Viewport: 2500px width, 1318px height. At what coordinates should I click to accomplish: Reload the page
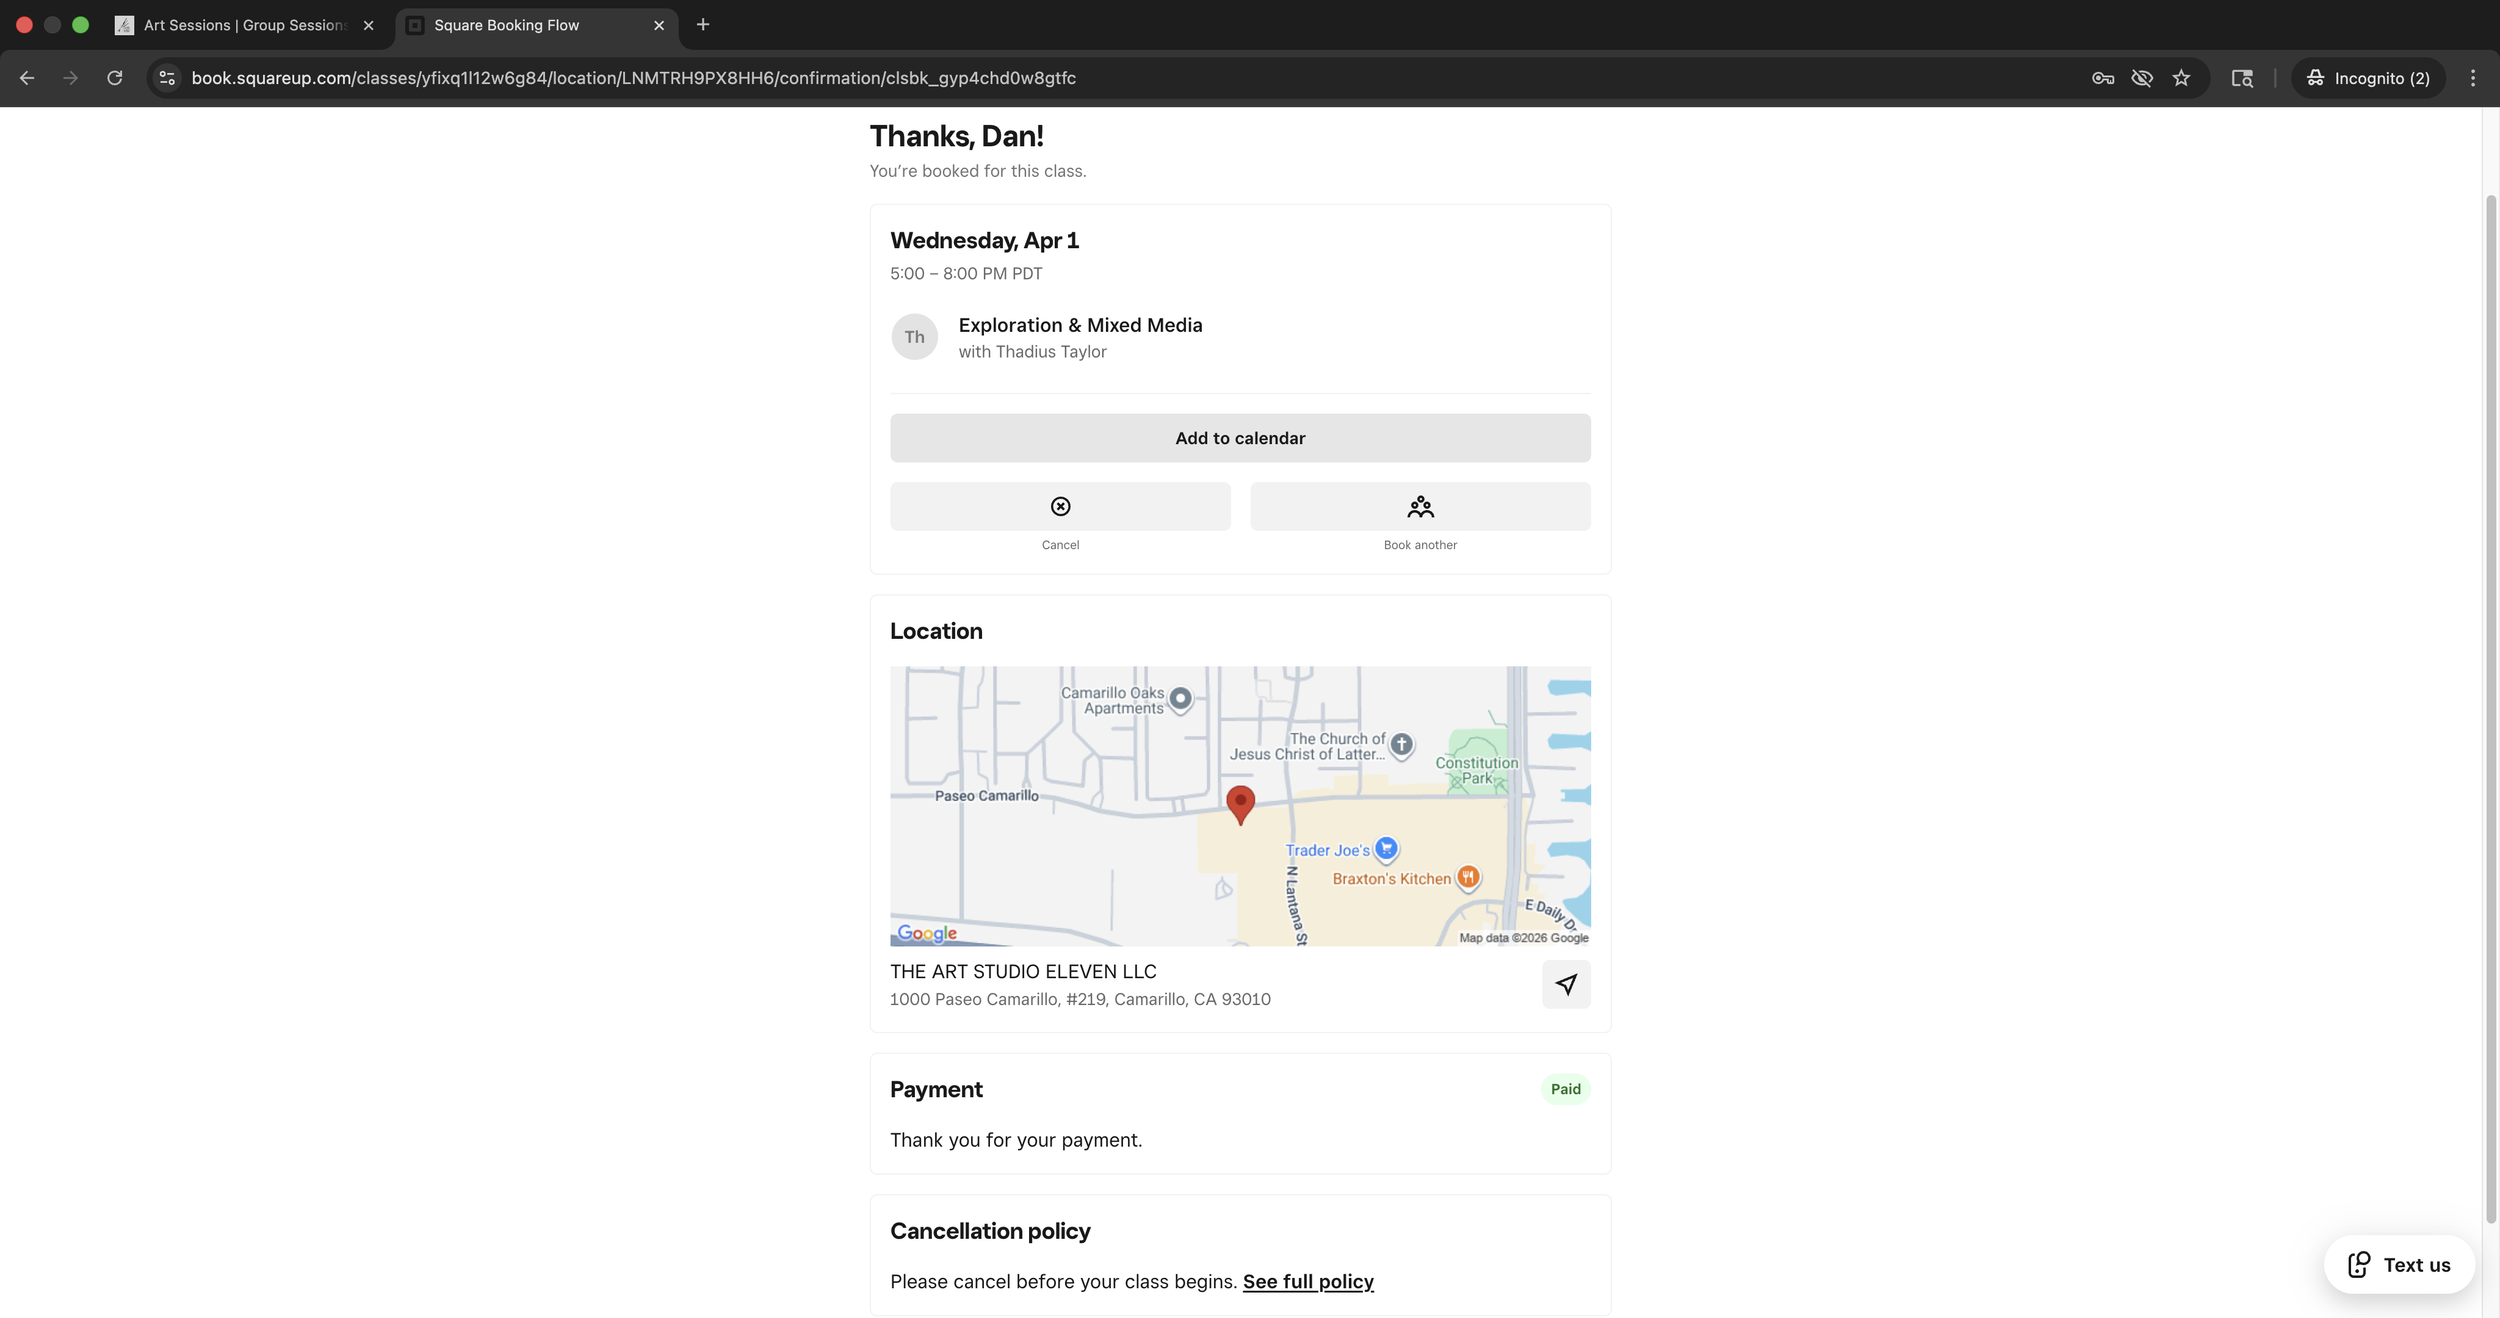click(115, 78)
